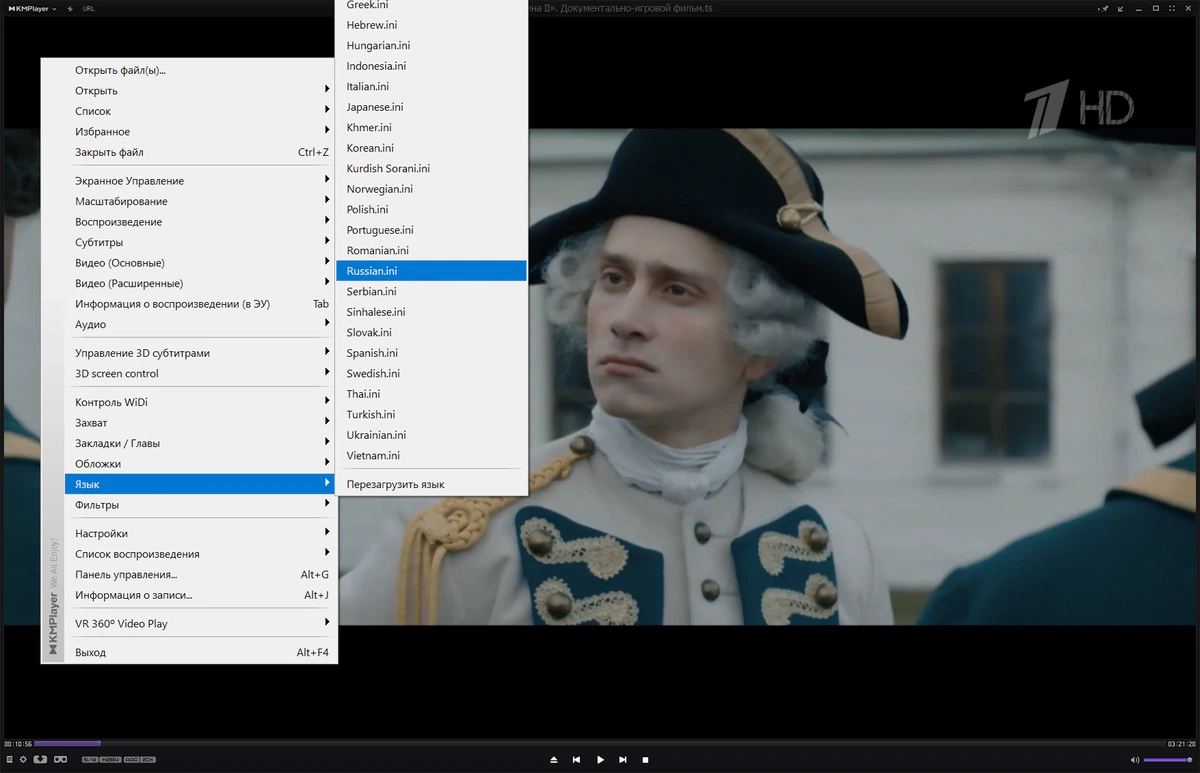Click the H264 codec badge
The width and height of the screenshot is (1200, 773).
pos(110,760)
